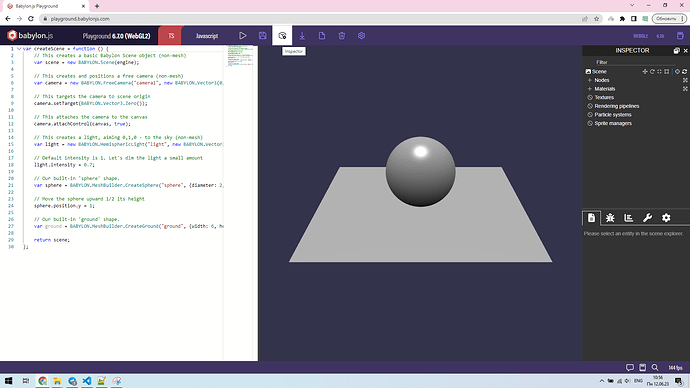Create a new playground file
The width and height of the screenshot is (690, 388).
point(322,36)
